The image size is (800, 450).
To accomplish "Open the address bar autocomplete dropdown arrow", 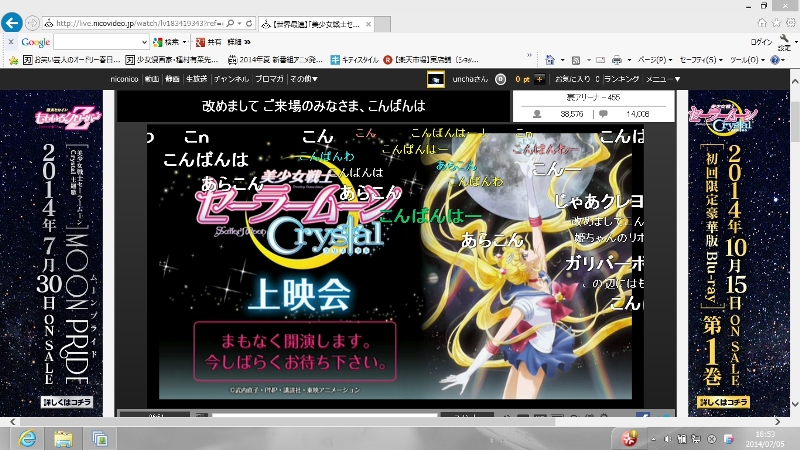I will (239, 23).
